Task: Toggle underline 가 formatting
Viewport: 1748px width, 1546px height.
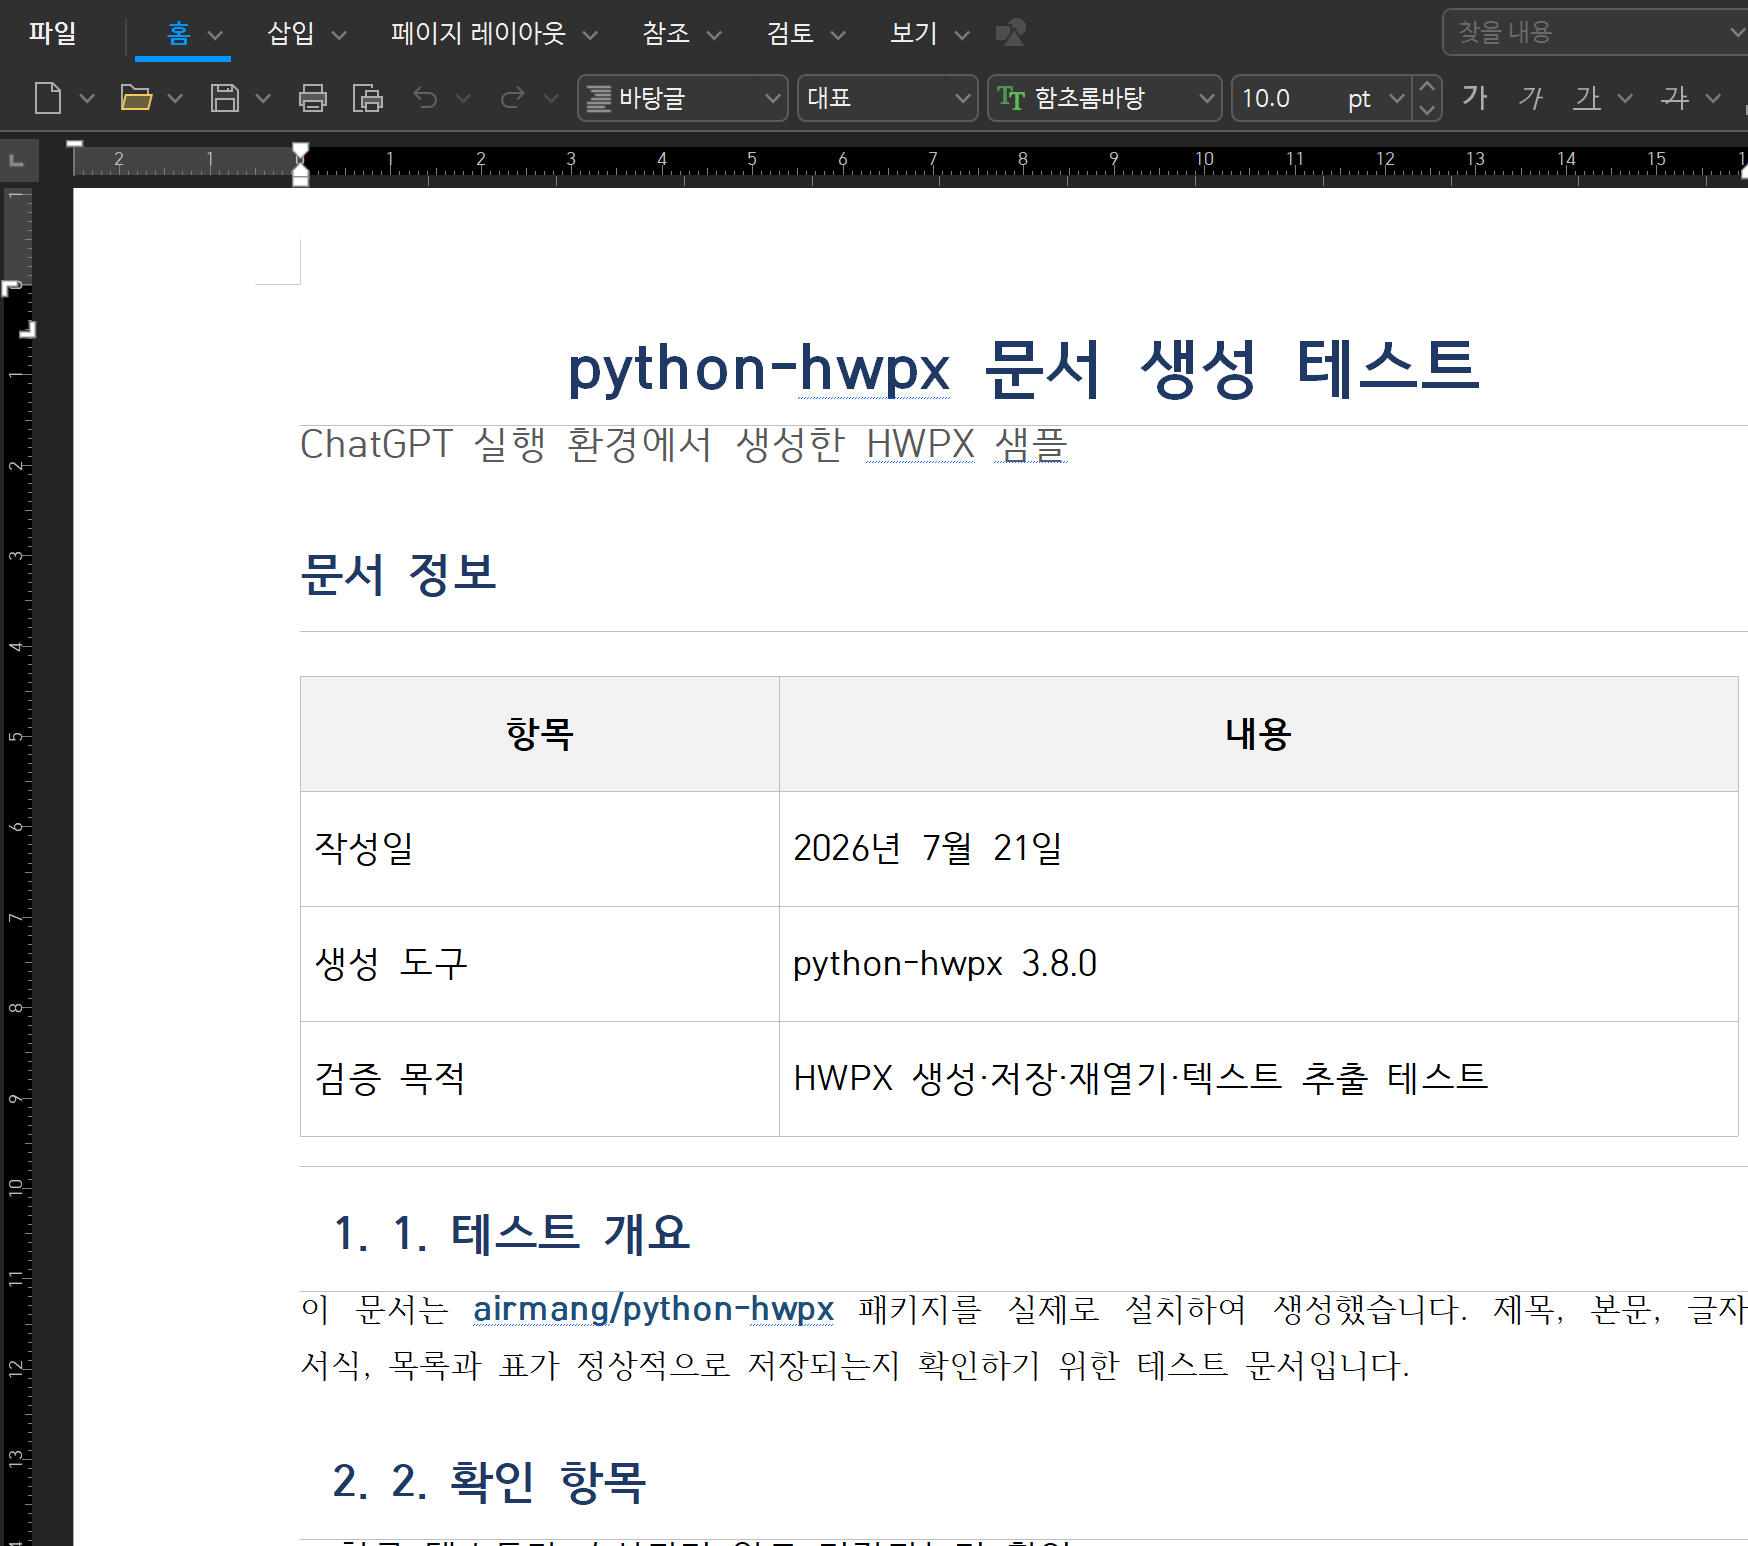Action: [x=1587, y=98]
